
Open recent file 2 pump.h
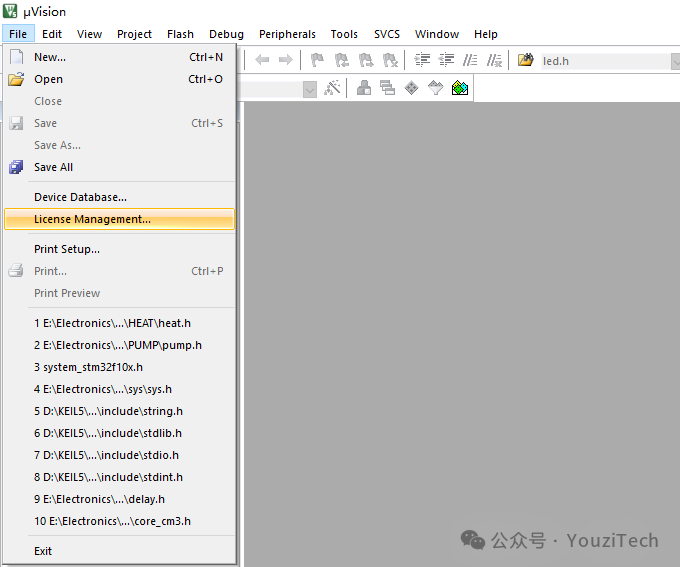(120, 345)
